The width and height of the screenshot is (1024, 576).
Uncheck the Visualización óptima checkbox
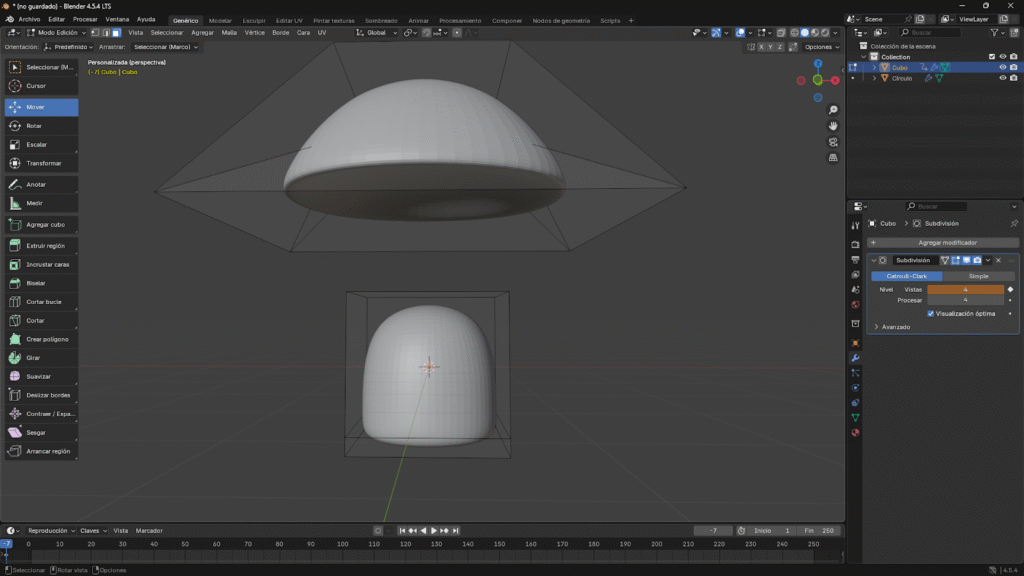click(x=931, y=313)
